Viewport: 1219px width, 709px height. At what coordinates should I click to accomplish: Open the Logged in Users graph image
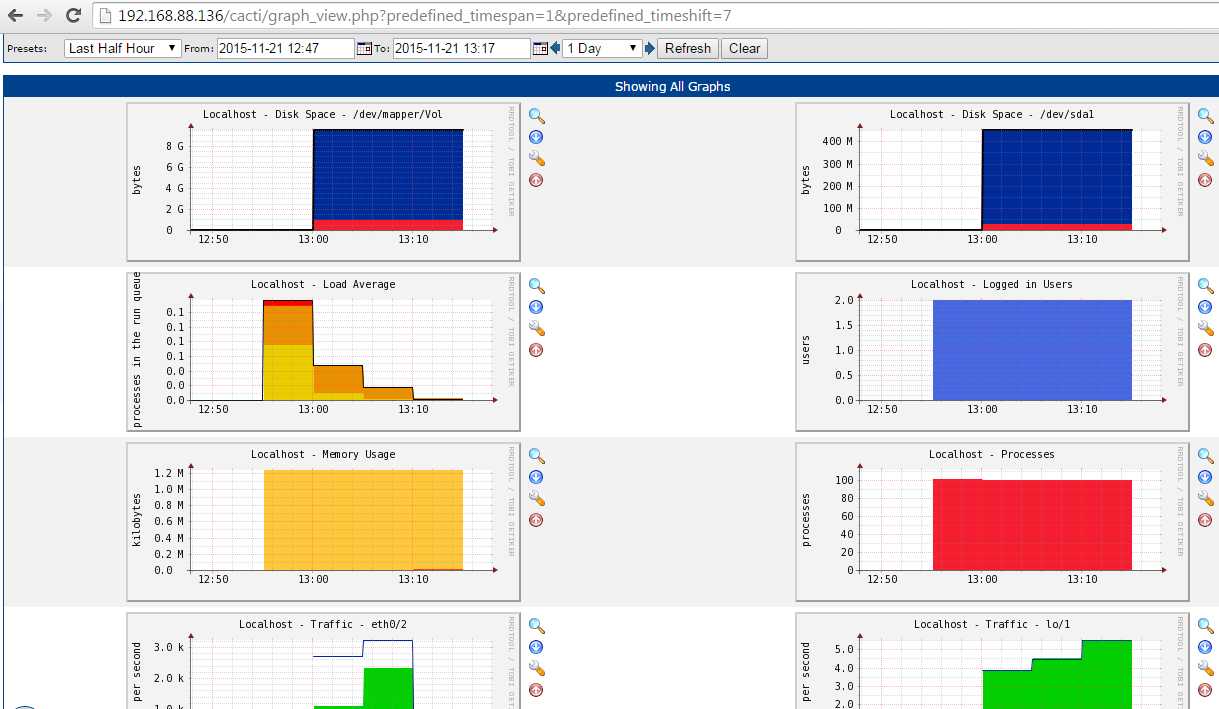pos(992,351)
